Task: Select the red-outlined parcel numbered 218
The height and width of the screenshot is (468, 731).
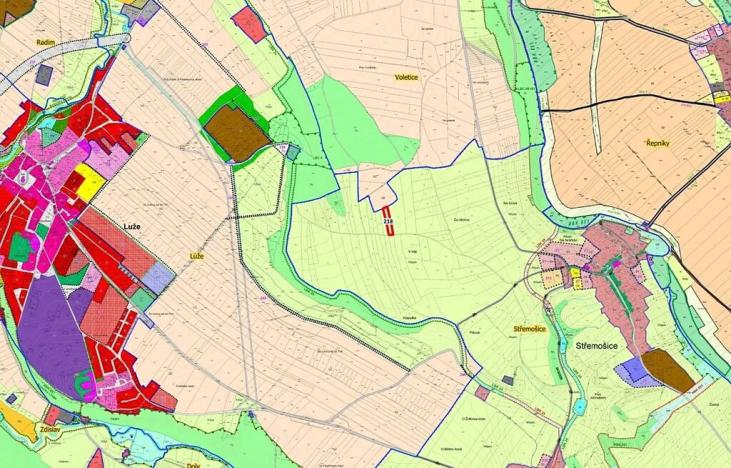Action: point(388,220)
